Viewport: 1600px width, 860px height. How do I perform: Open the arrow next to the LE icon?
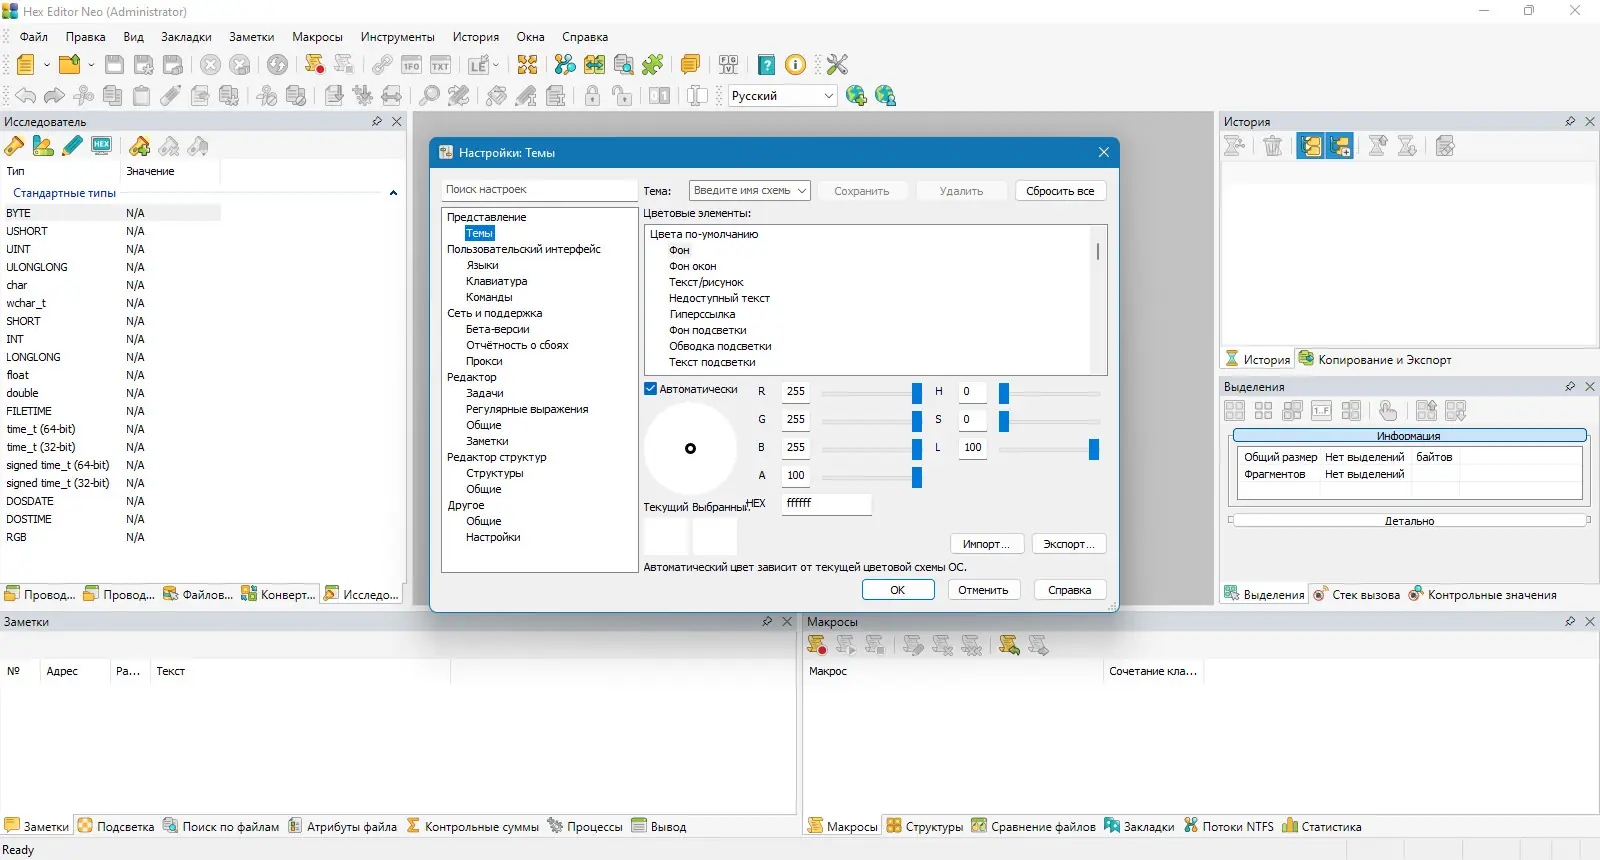tap(495, 65)
